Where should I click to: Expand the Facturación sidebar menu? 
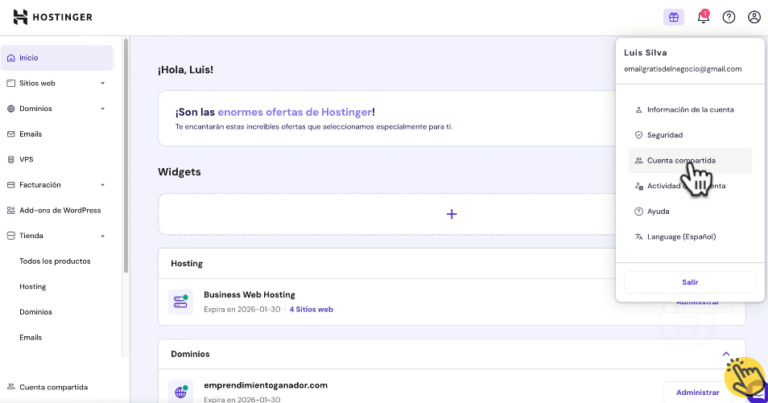[102, 185]
